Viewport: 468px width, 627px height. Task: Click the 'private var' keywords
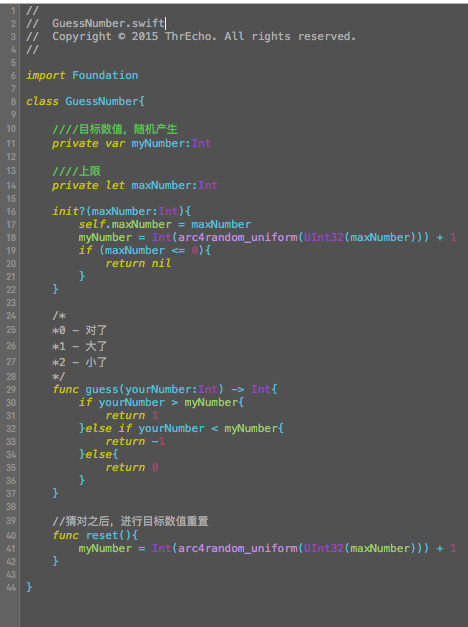point(88,143)
